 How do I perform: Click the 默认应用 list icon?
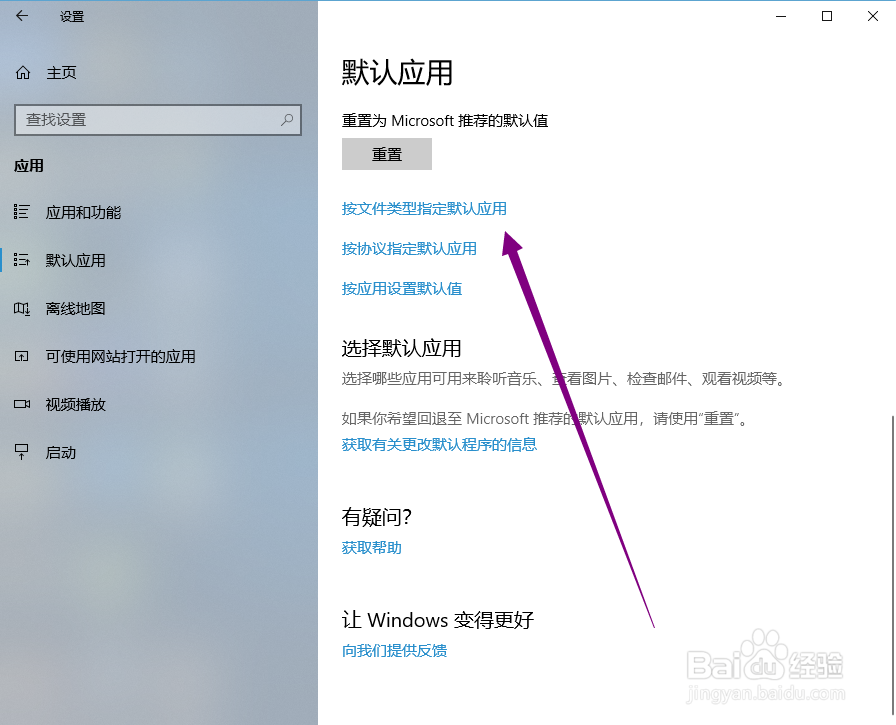[22, 260]
